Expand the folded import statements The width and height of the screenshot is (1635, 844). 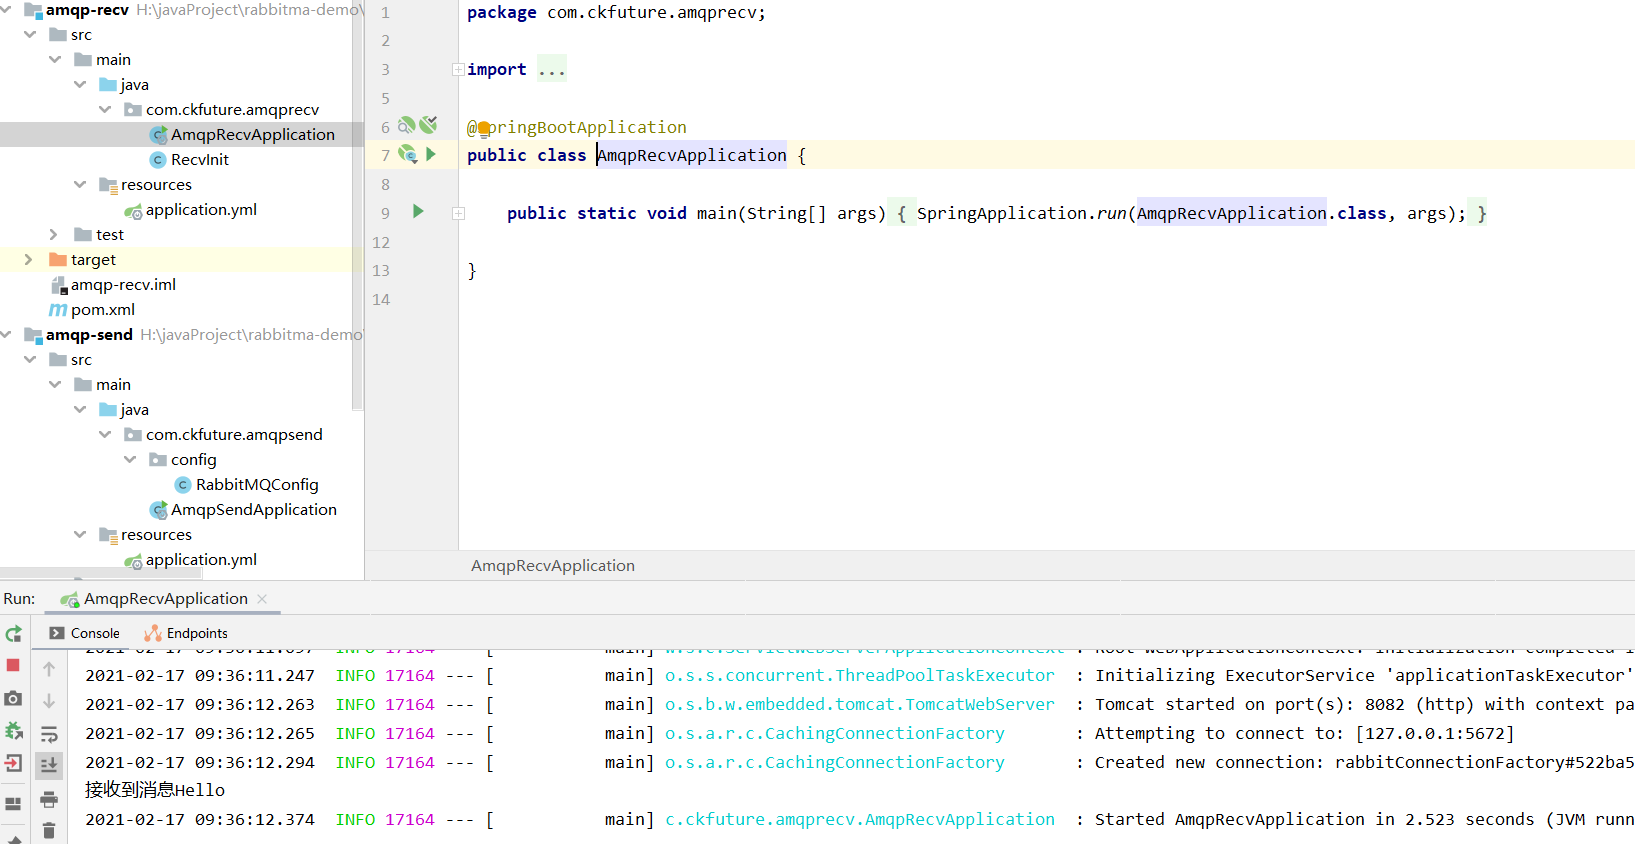(458, 69)
